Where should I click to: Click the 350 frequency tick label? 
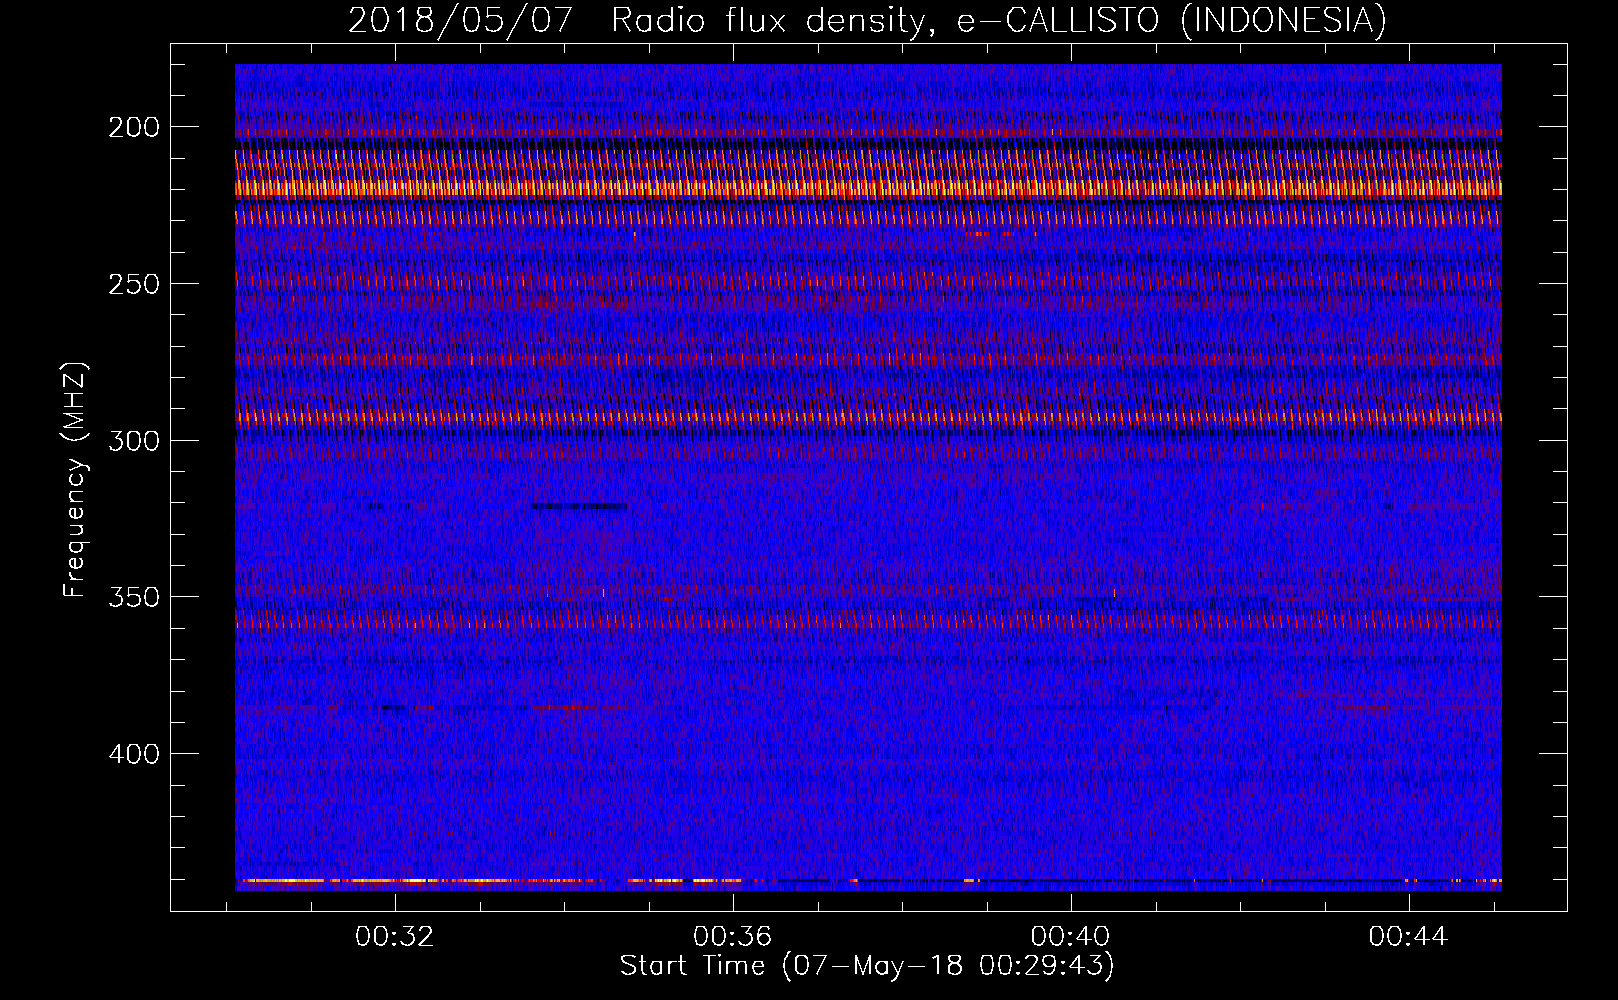pyautogui.click(x=134, y=597)
